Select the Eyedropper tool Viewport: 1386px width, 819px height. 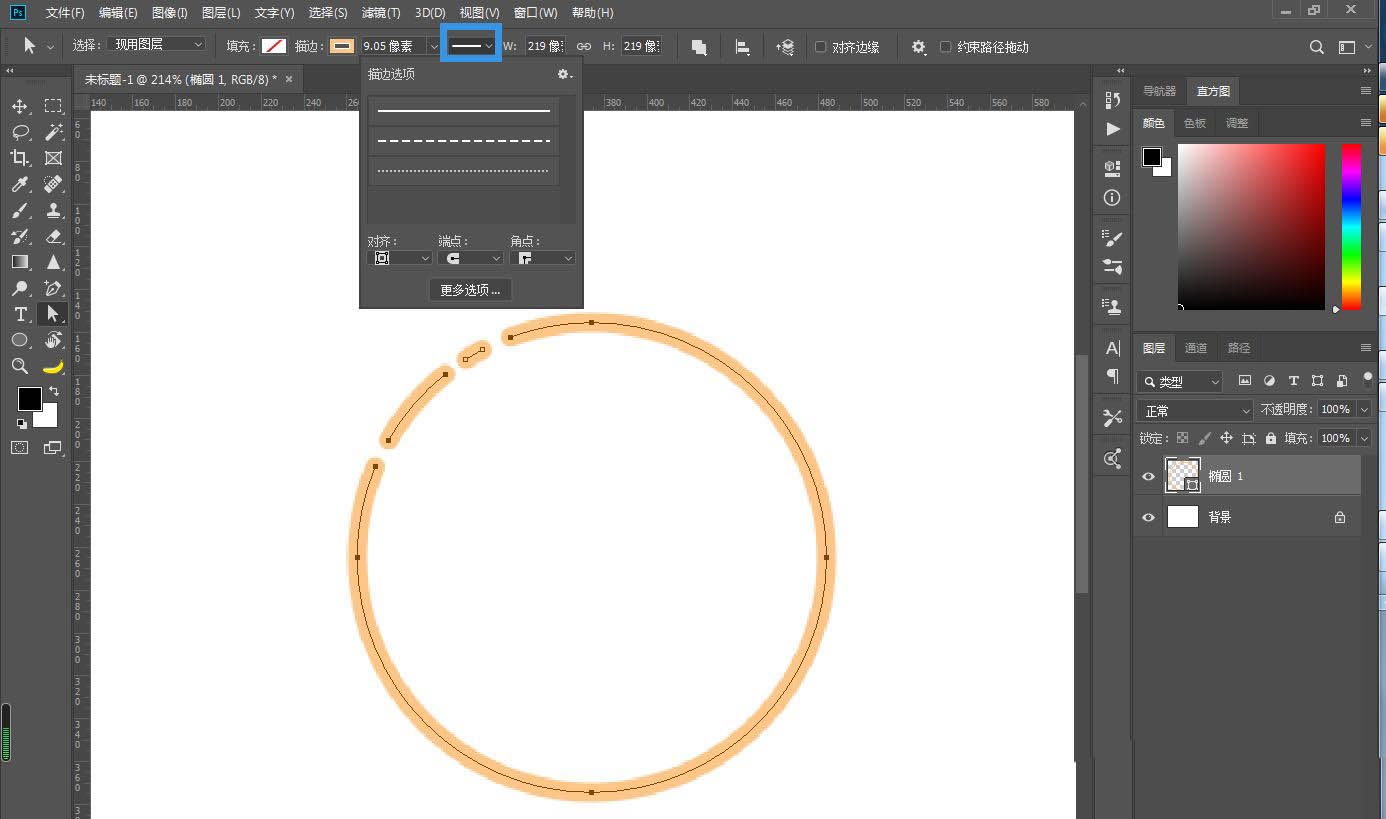click(20, 184)
